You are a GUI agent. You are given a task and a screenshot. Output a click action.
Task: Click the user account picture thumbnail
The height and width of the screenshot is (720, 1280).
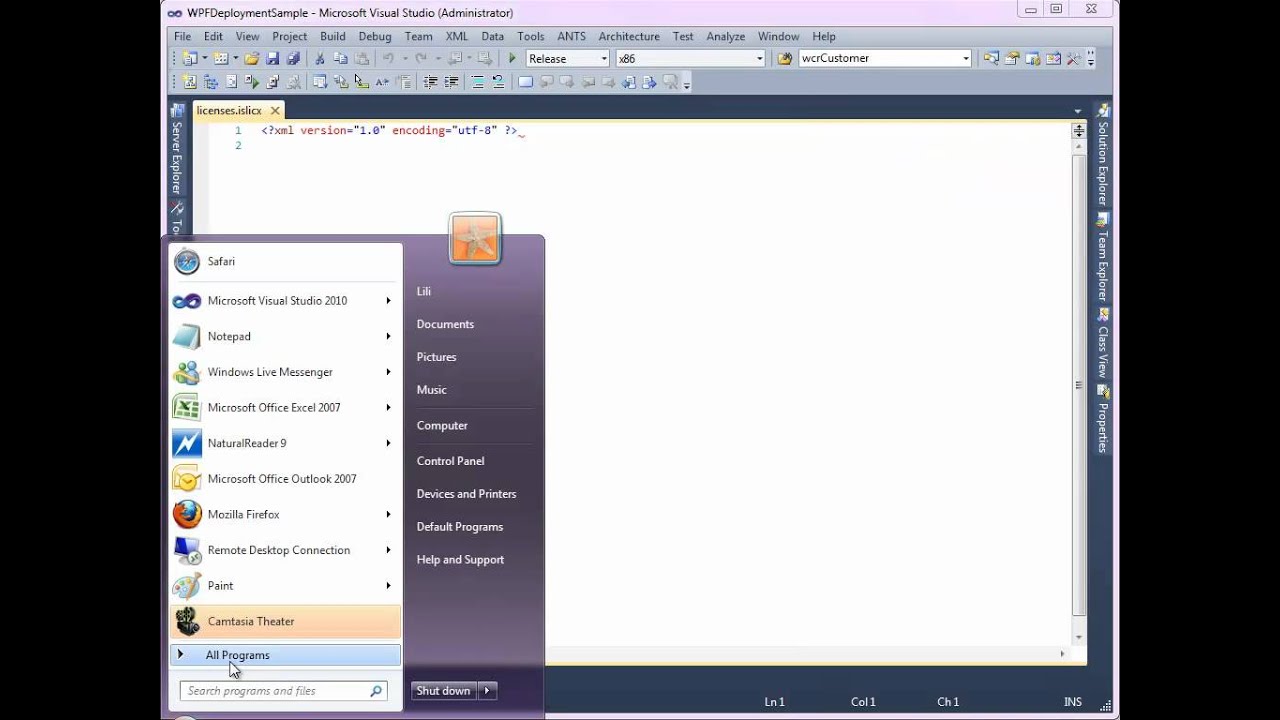point(475,238)
